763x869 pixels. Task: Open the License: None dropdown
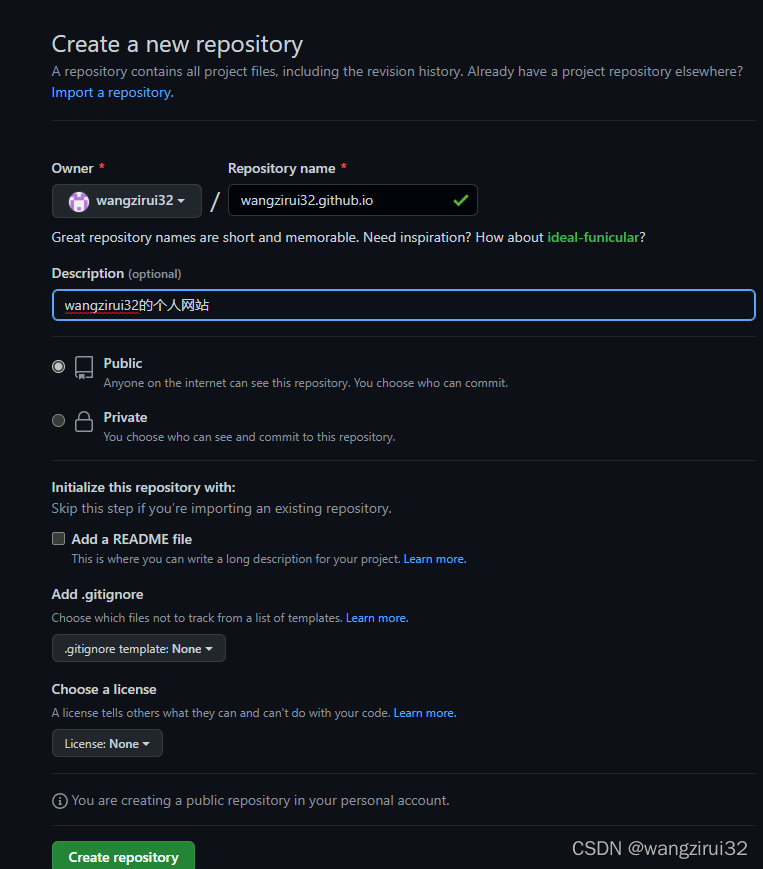(x=107, y=743)
